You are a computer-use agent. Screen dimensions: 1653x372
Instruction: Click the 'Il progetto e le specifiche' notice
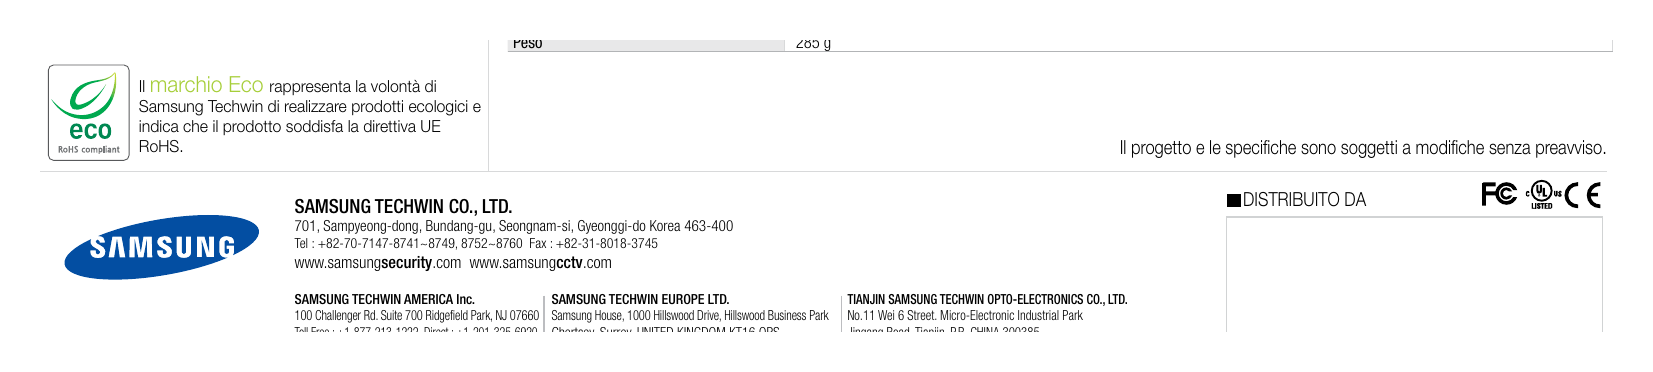(1363, 148)
